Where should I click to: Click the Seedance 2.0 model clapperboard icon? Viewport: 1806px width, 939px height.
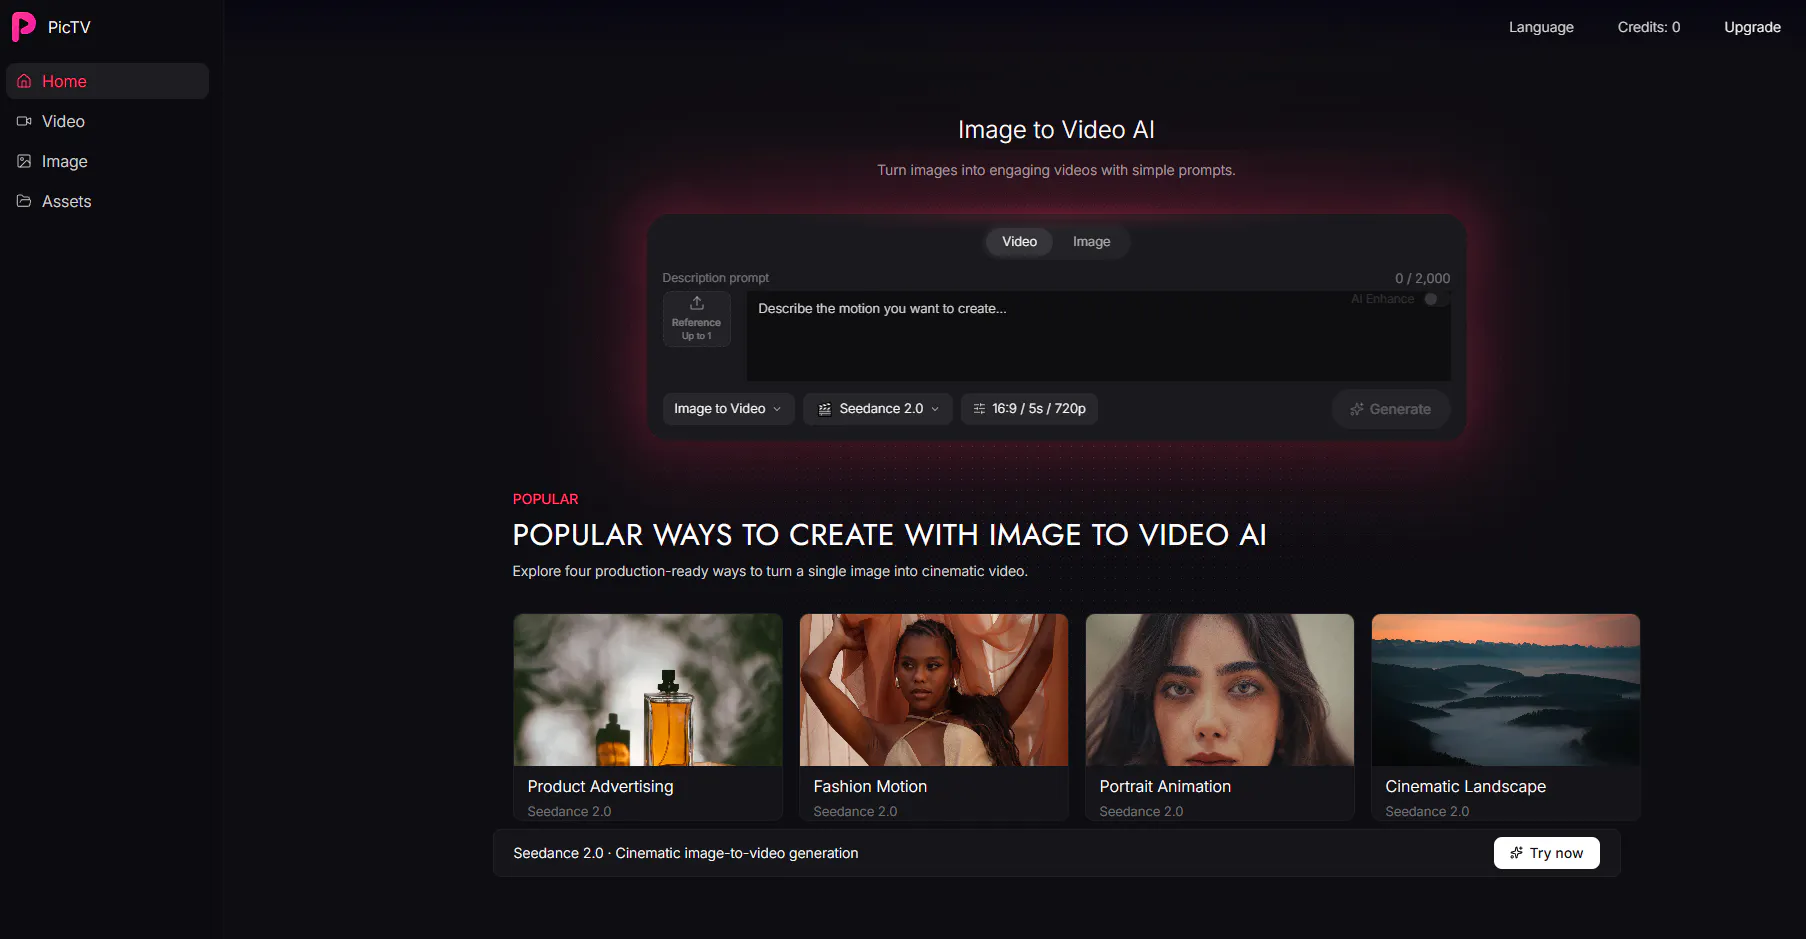825,409
